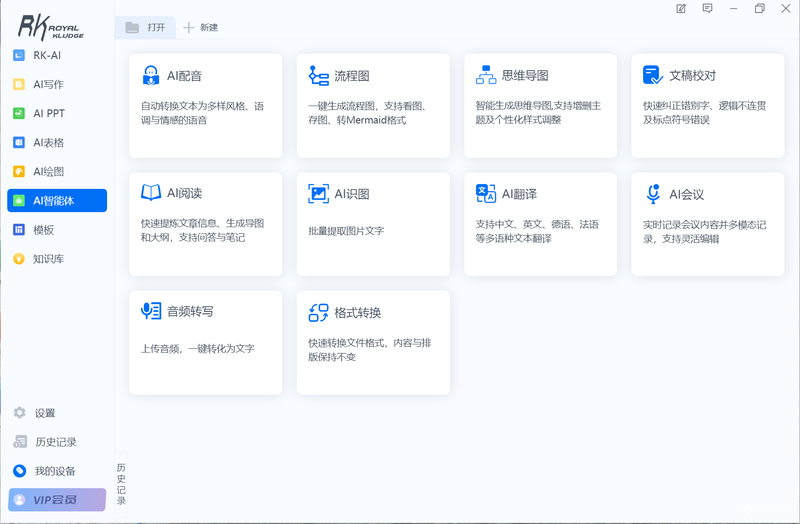Image resolution: width=800 pixels, height=524 pixels.
Task: Click the AI翻译 card description text
Action: click(x=537, y=231)
